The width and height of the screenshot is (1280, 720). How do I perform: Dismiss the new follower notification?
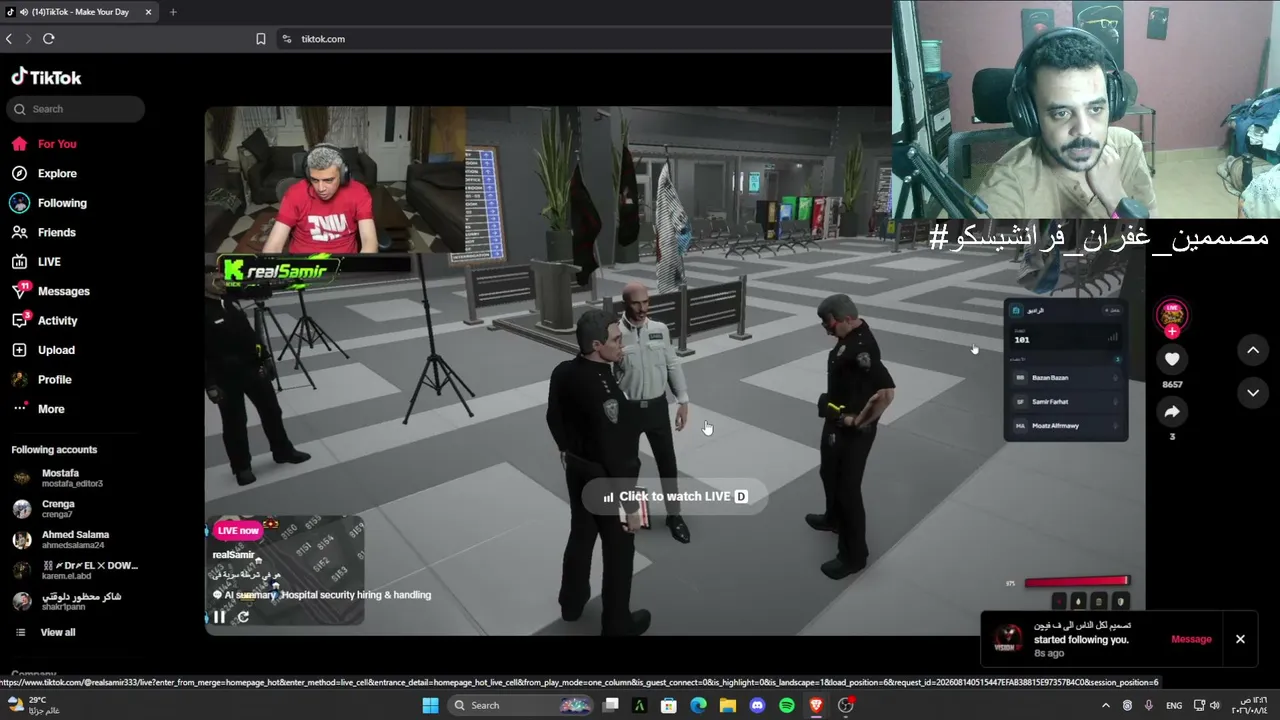(1240, 639)
